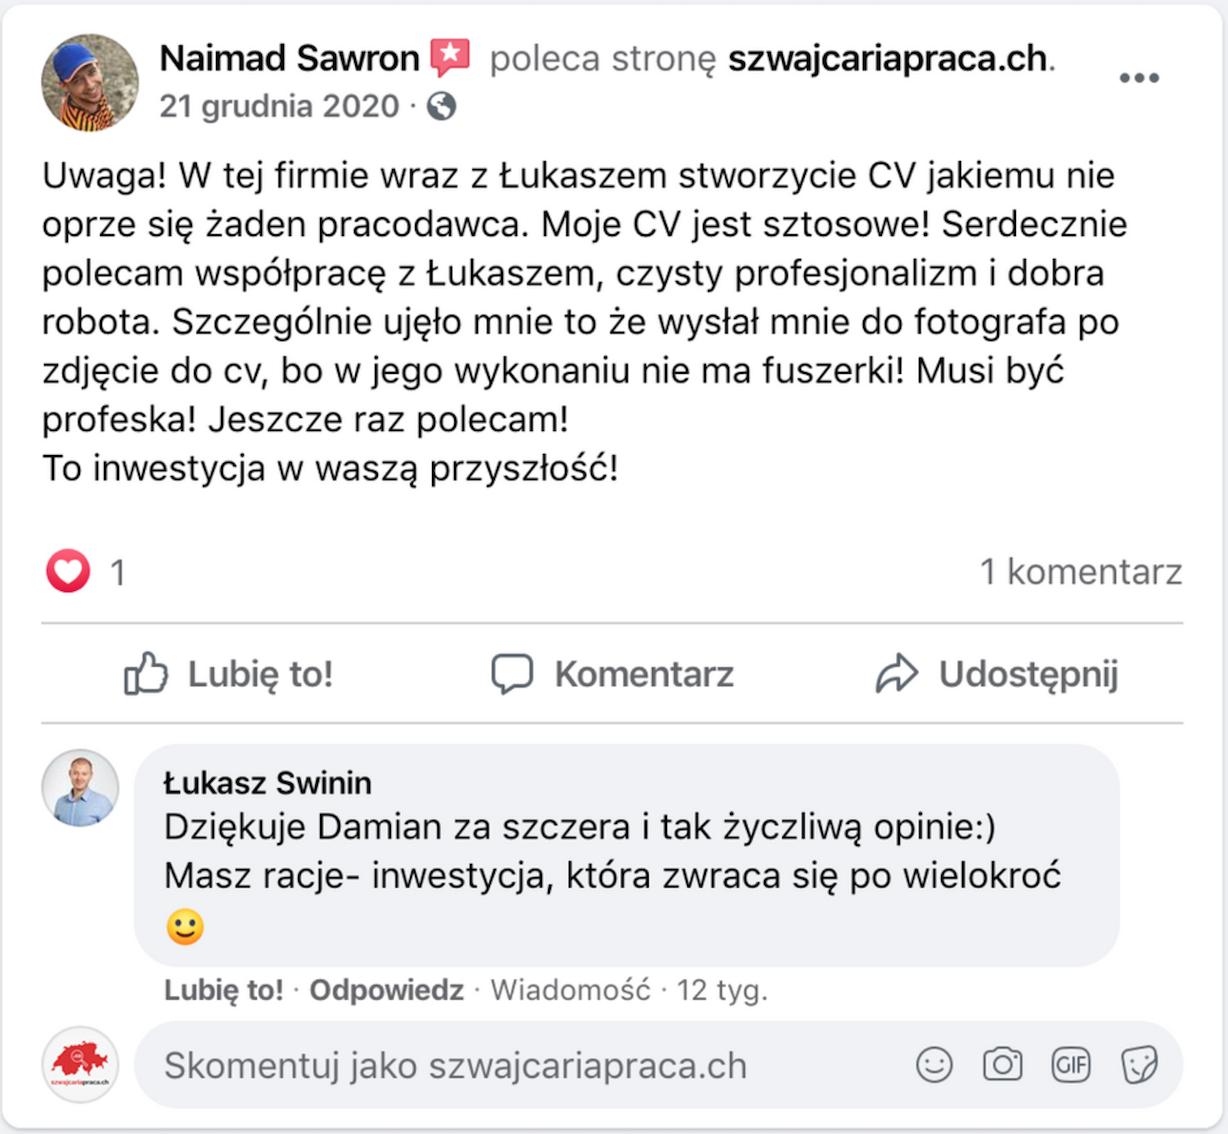Reply to the comment with Odpowiedz
The height and width of the screenshot is (1134, 1228).
click(x=386, y=990)
